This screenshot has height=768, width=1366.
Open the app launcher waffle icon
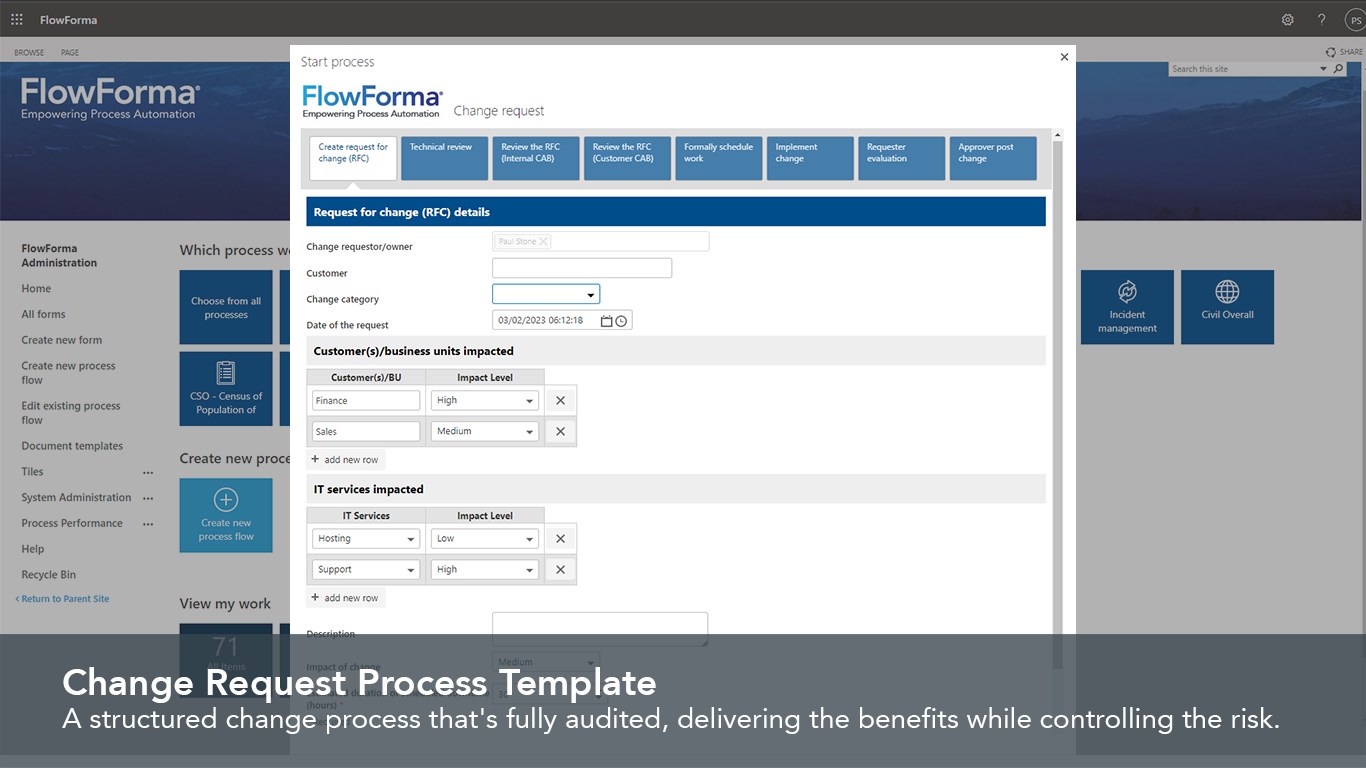(16, 19)
